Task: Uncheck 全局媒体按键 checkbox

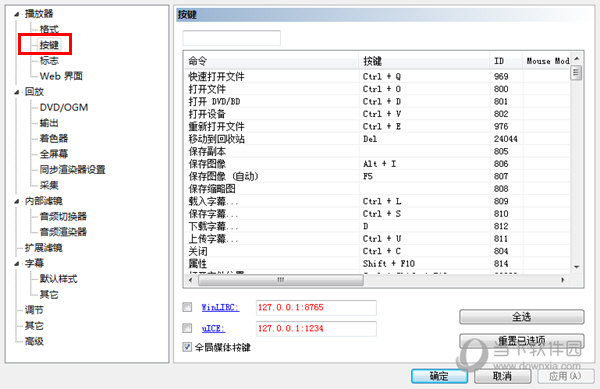Action: (187, 347)
